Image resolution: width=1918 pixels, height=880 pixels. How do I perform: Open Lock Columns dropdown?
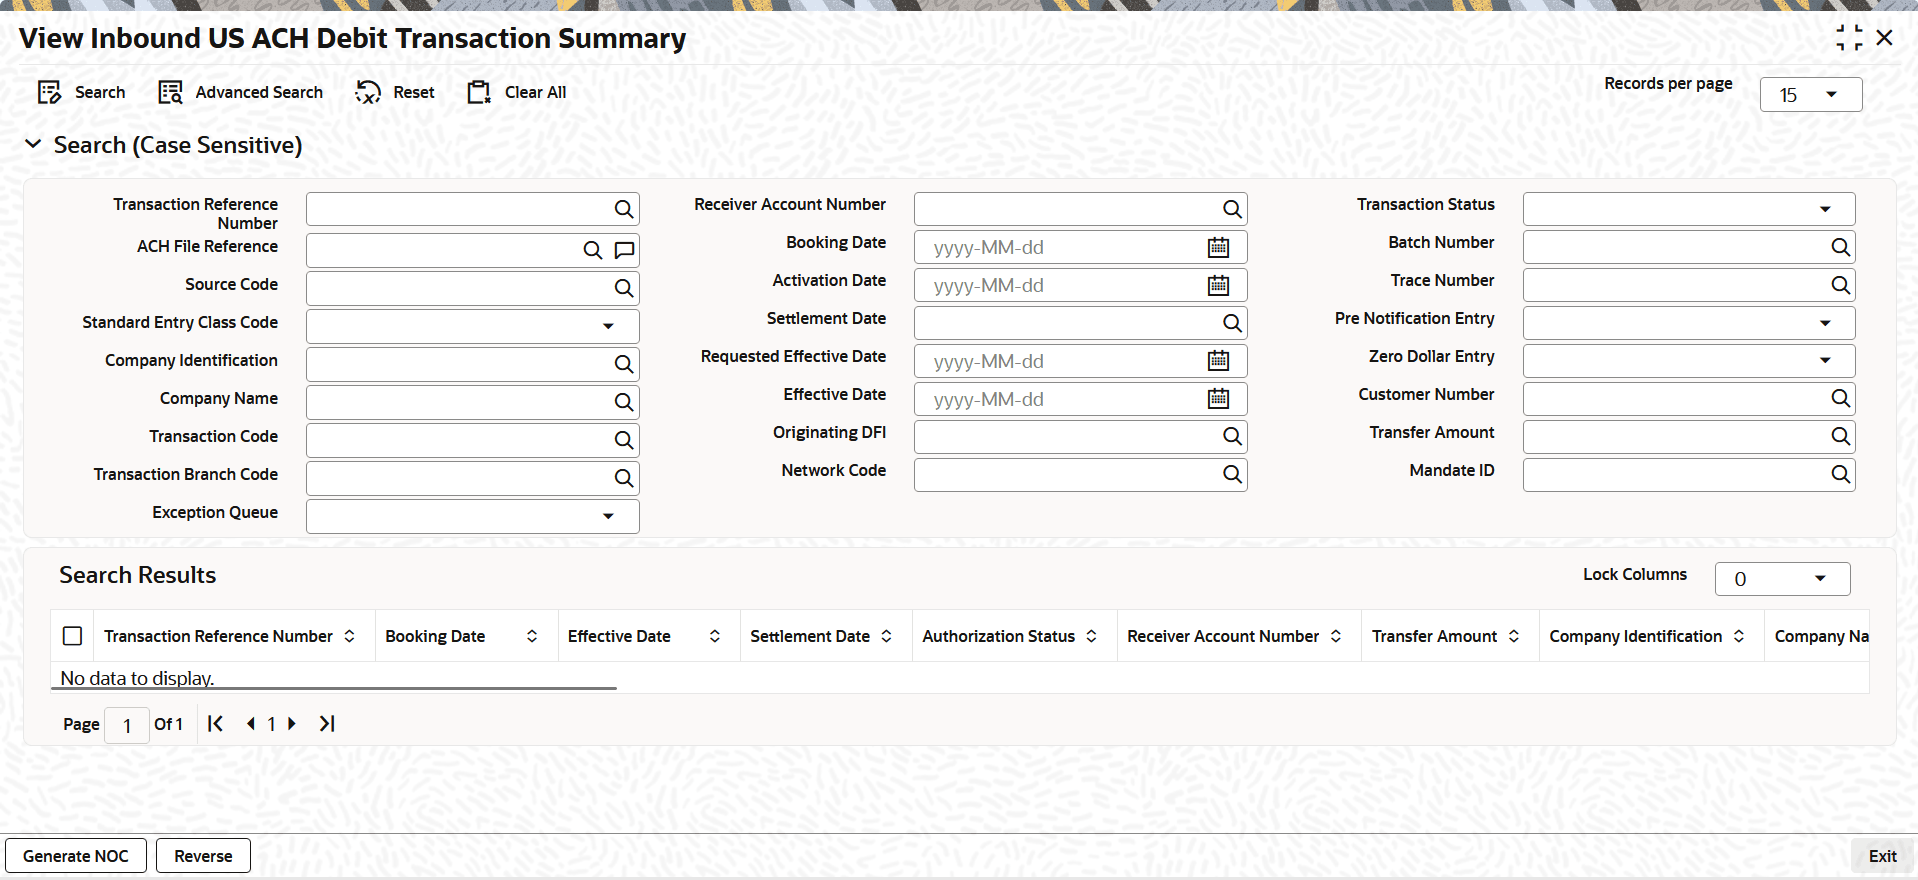pyautogui.click(x=1782, y=579)
